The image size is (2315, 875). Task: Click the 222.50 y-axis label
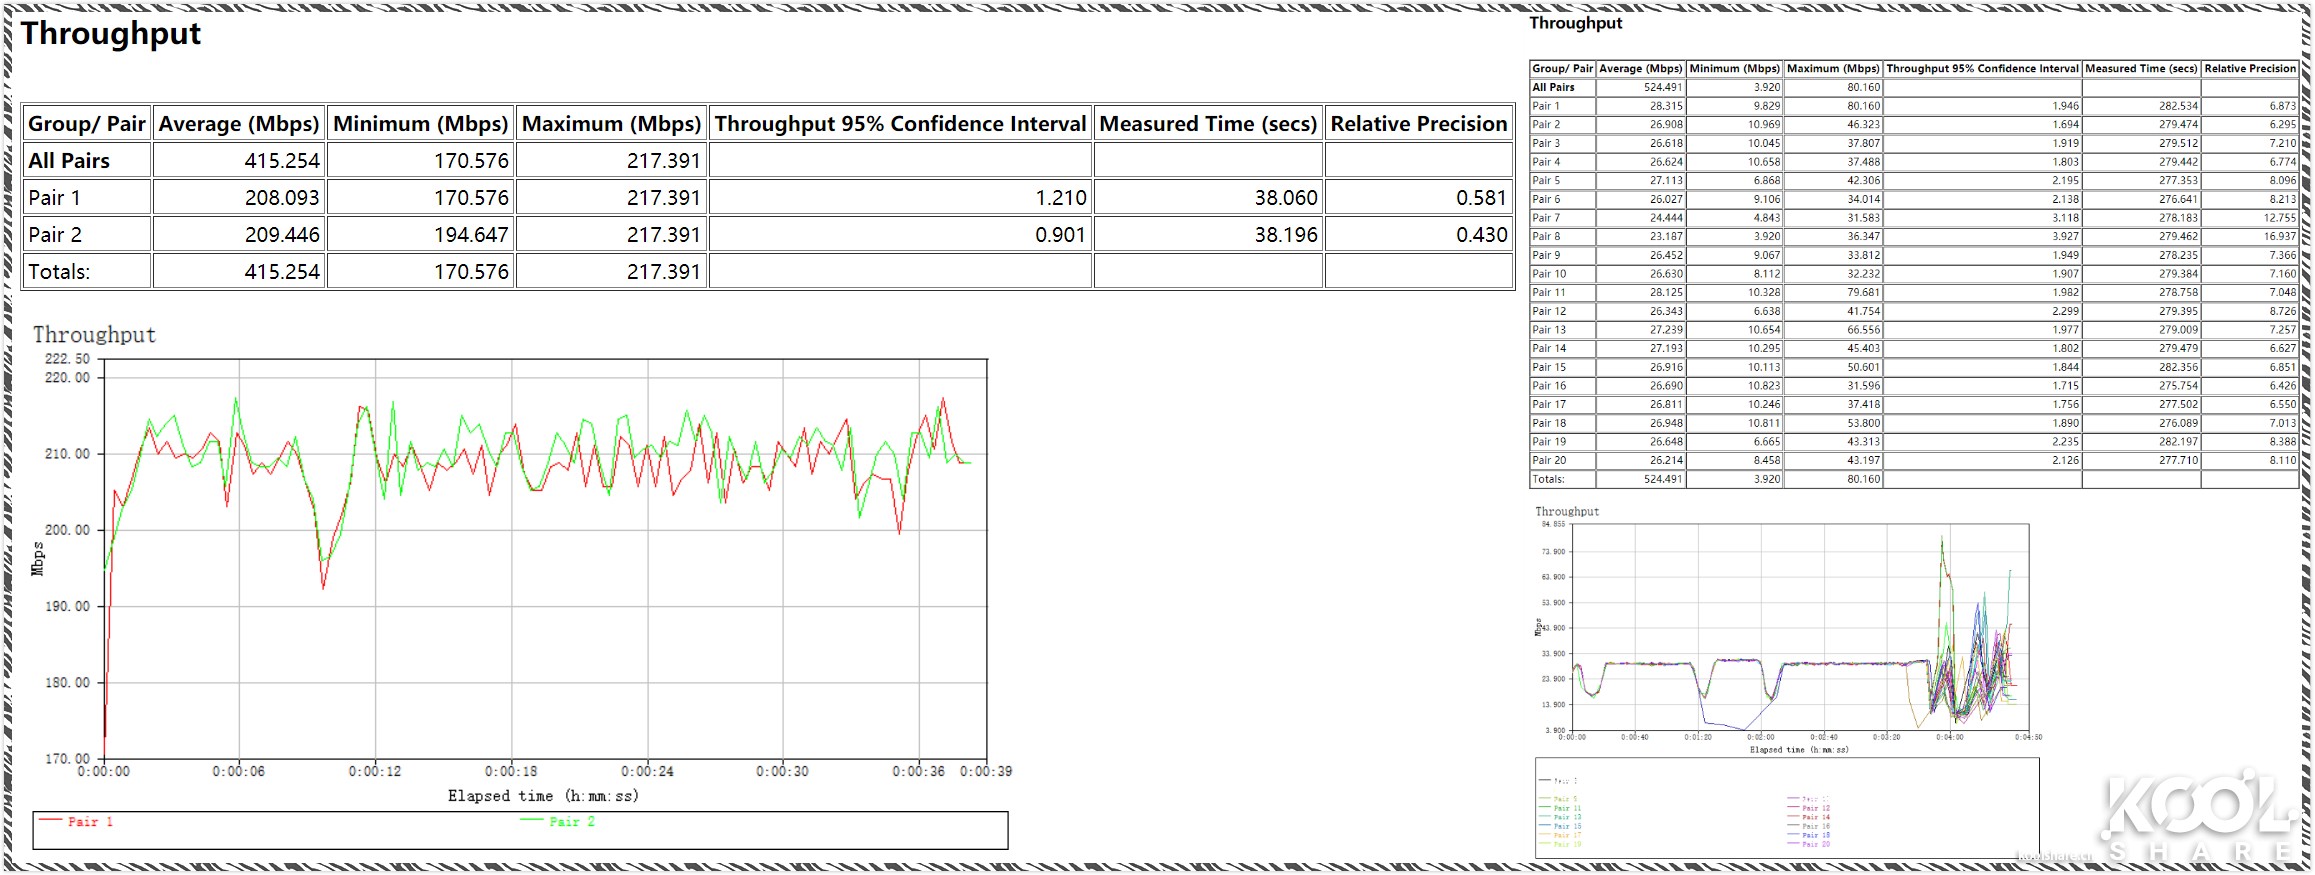[67, 359]
